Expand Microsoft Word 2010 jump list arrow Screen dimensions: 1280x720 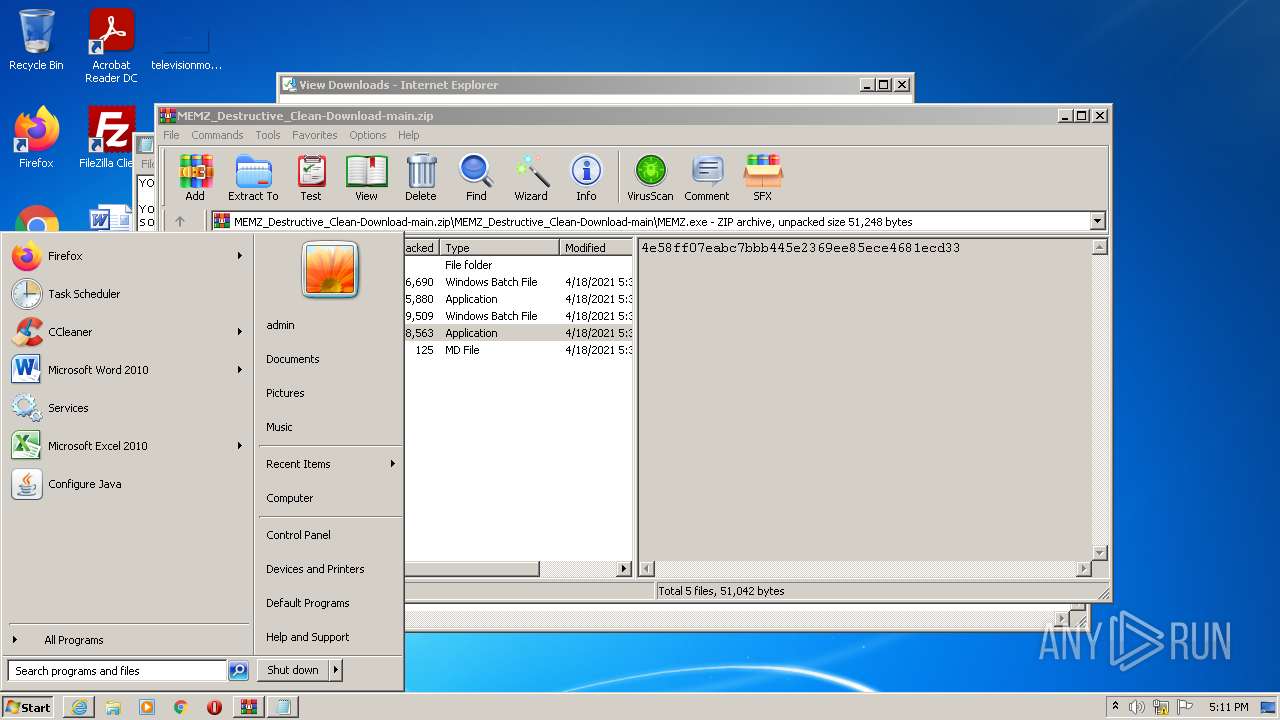pos(240,370)
